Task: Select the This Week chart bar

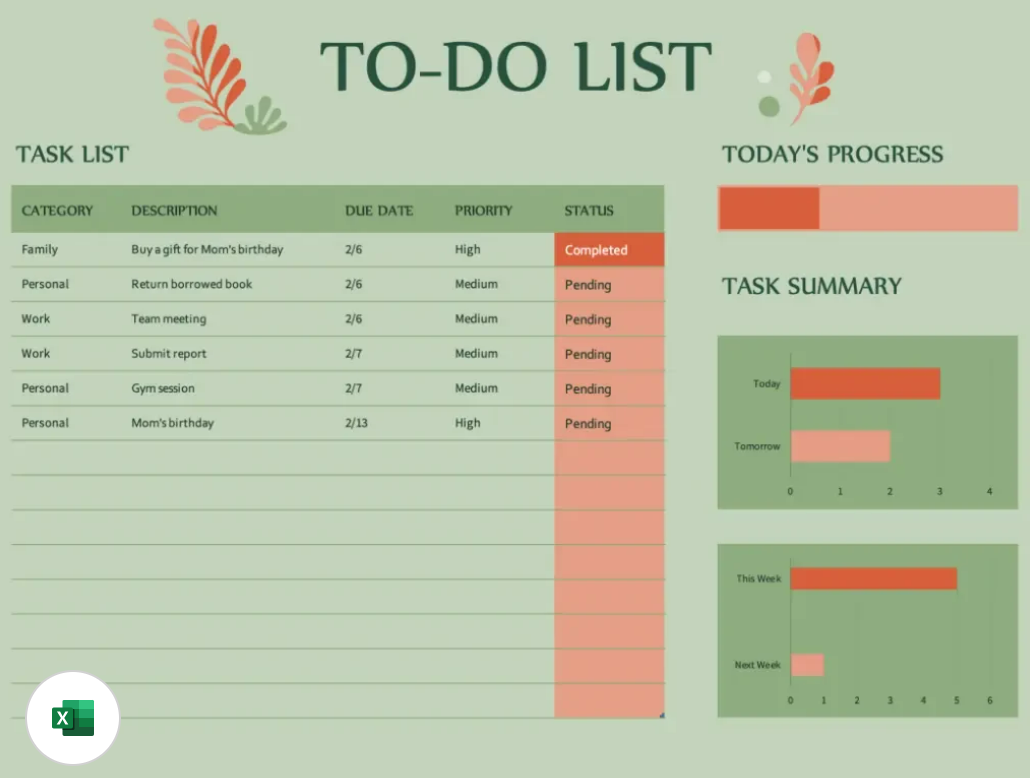Action: tap(875, 578)
